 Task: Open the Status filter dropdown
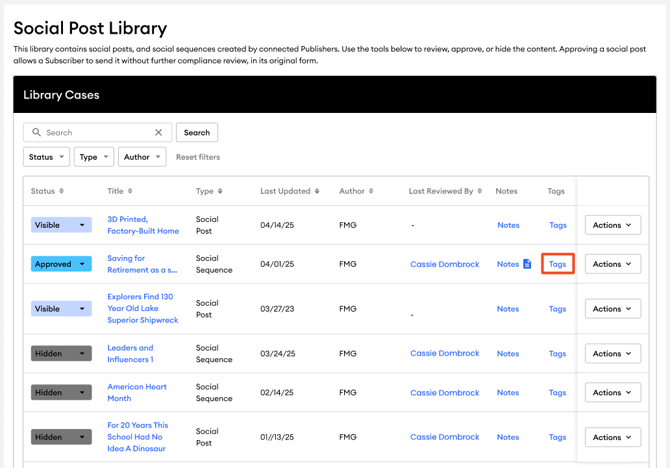pos(46,157)
